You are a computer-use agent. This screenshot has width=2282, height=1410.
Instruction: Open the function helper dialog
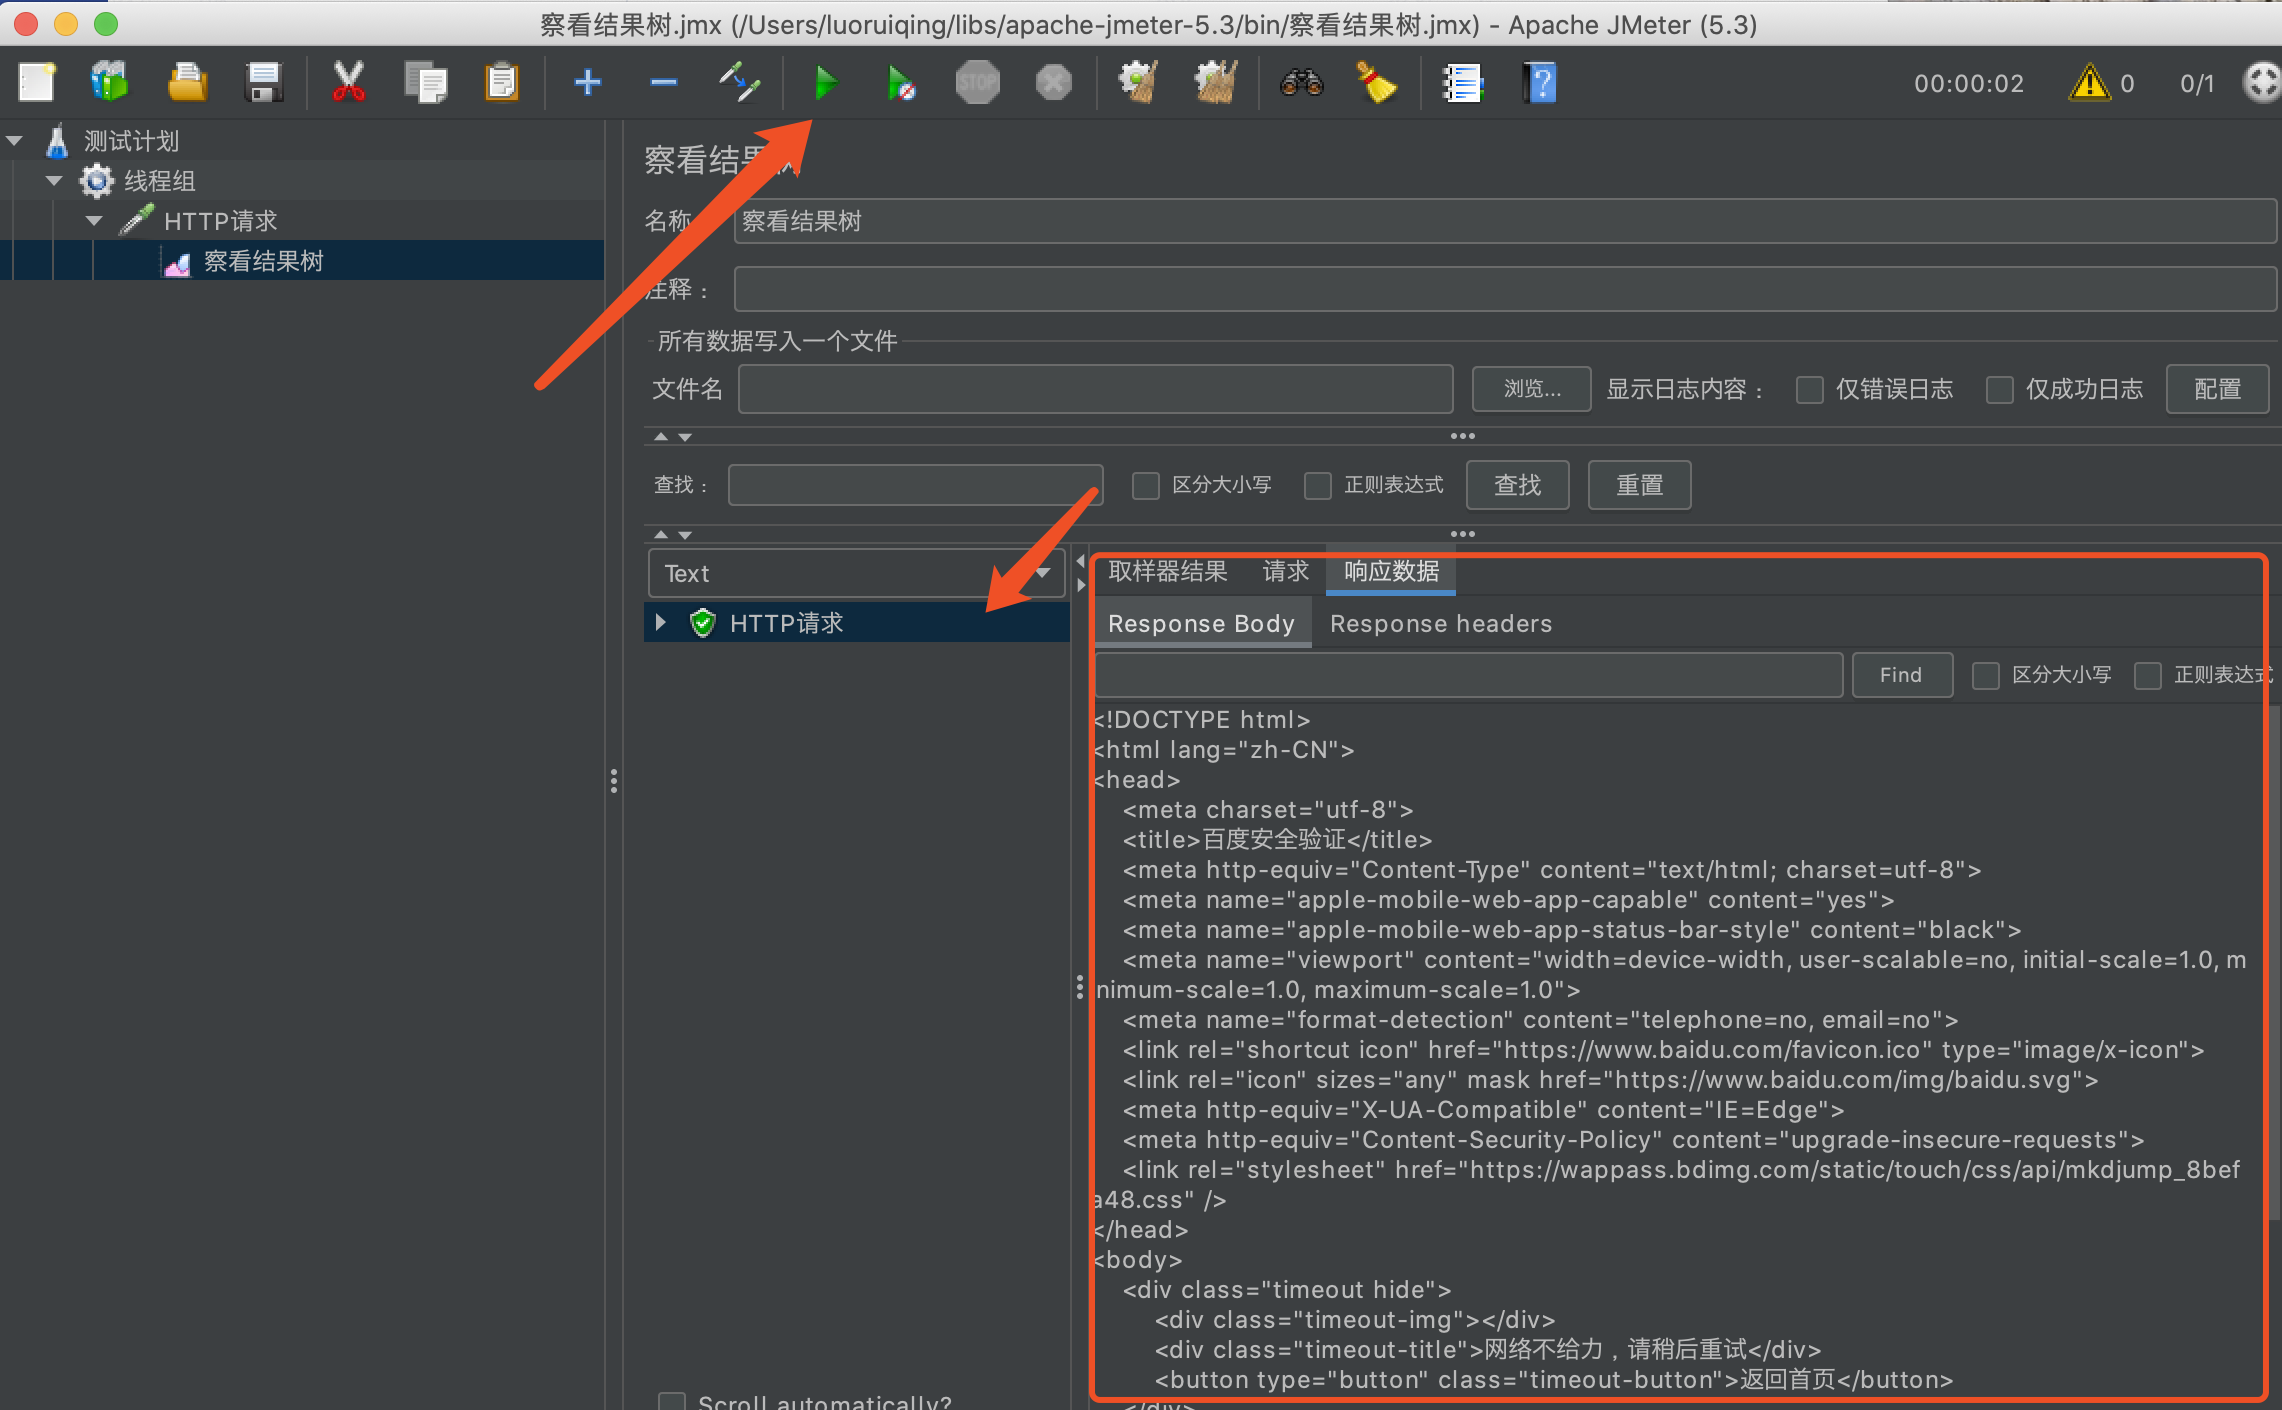pyautogui.click(x=1462, y=82)
